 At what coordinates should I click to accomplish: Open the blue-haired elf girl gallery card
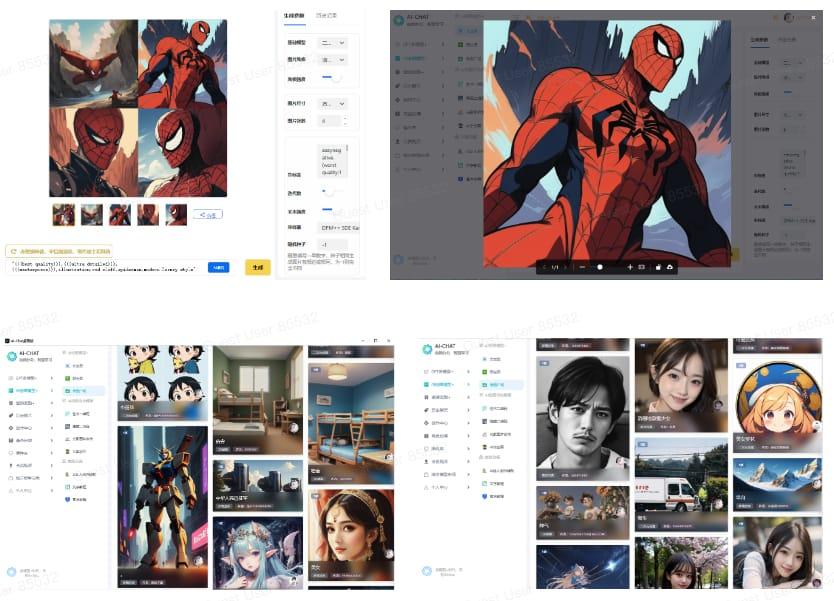(x=258, y=553)
